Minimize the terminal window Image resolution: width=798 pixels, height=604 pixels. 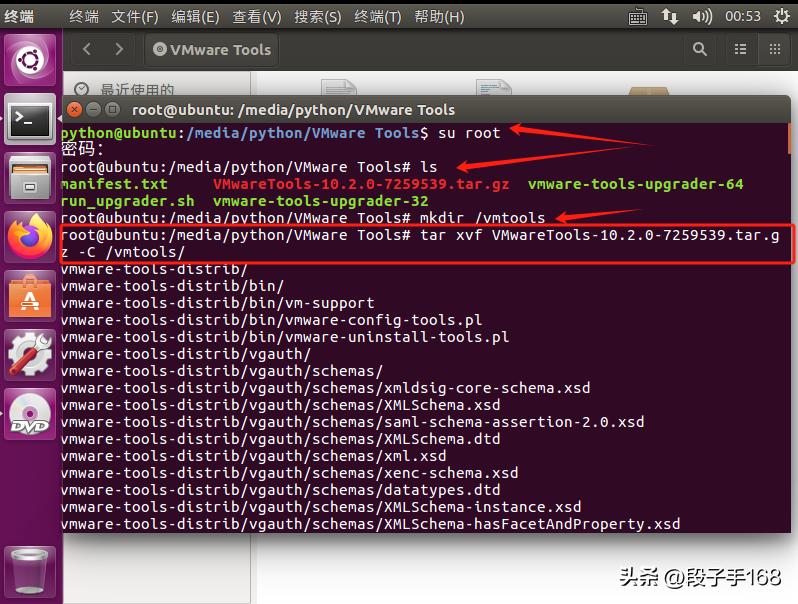93,109
